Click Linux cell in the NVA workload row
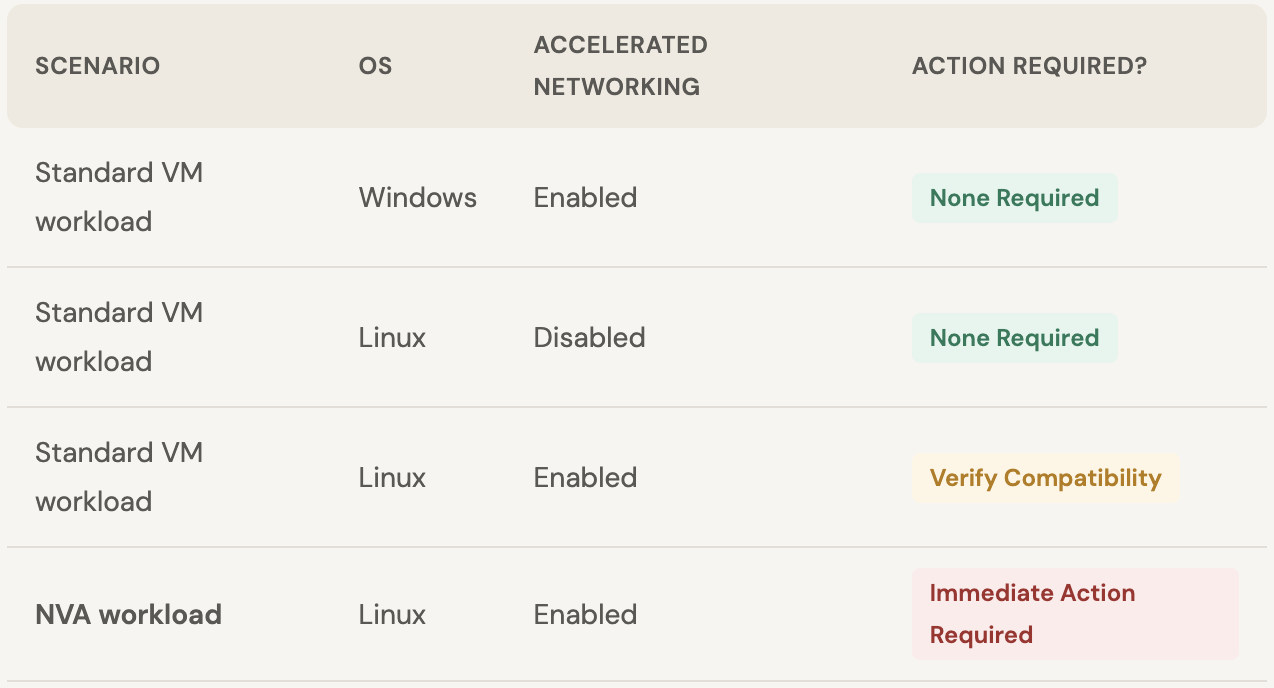 (392, 614)
